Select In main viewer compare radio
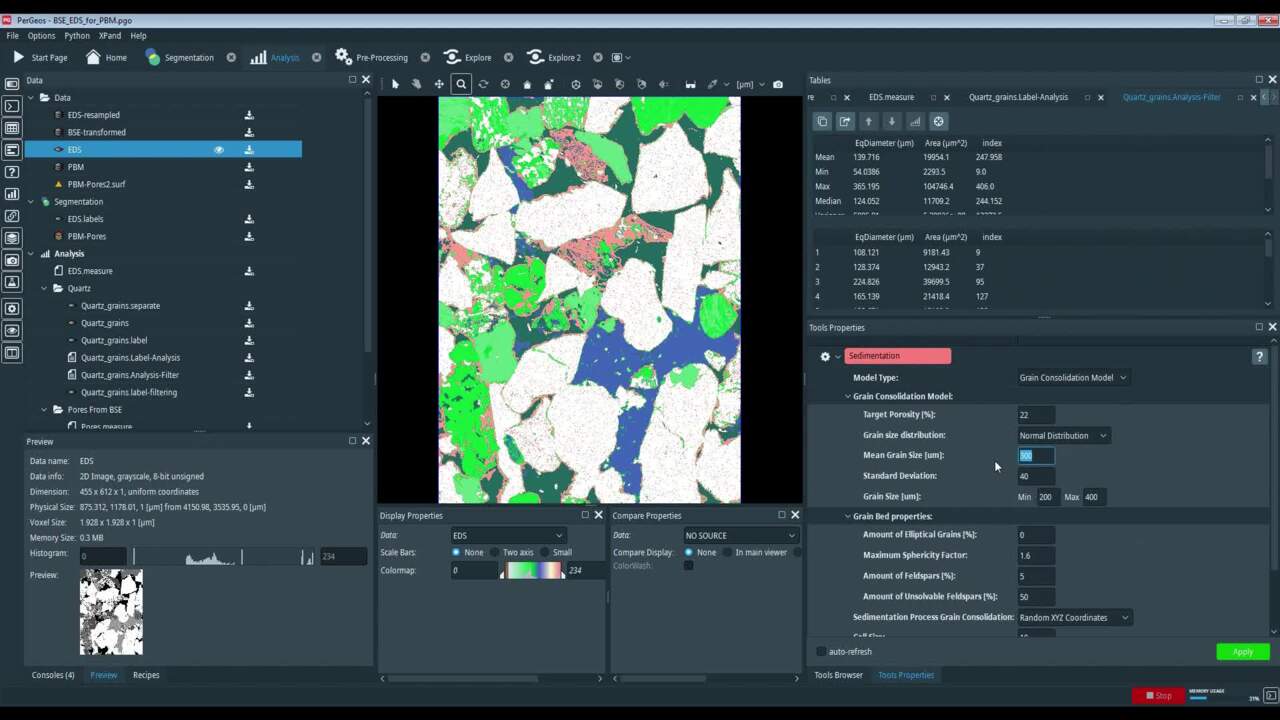This screenshot has height=720, width=1280. [727, 552]
